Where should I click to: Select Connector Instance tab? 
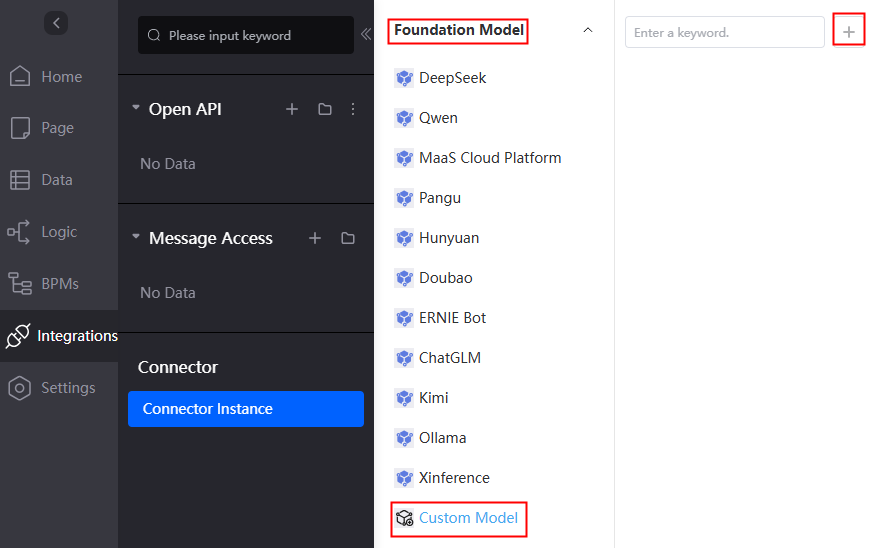[x=246, y=409]
